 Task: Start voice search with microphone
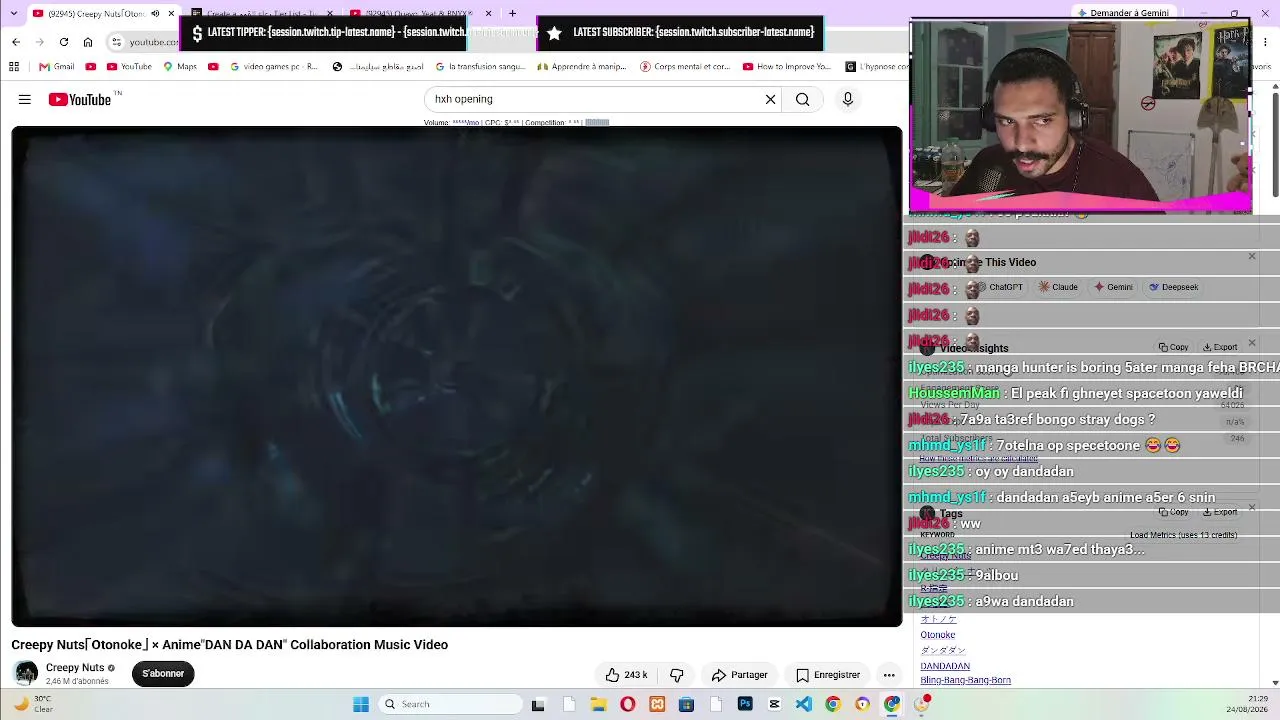(x=848, y=99)
